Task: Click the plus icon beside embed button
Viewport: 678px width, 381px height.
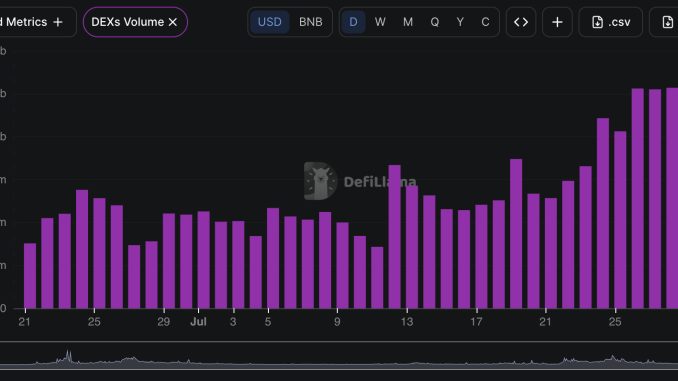Action: (557, 22)
